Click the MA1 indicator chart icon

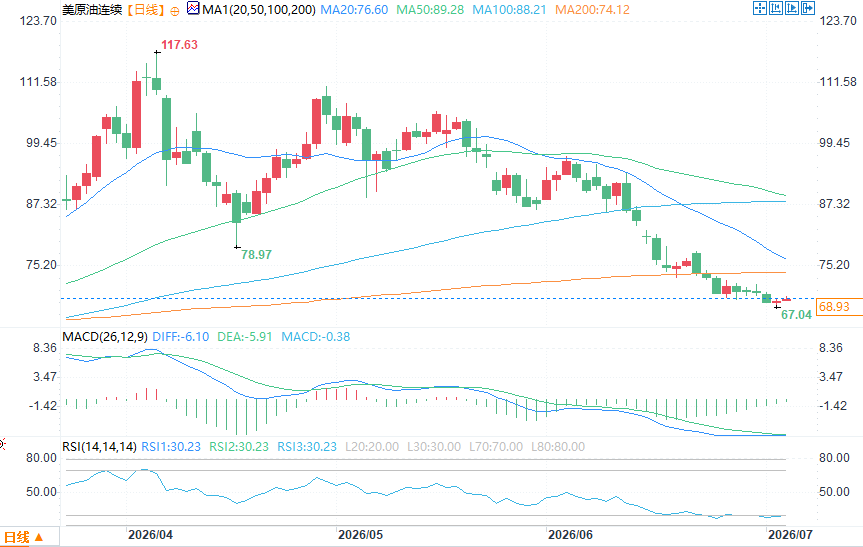pyautogui.click(x=193, y=8)
